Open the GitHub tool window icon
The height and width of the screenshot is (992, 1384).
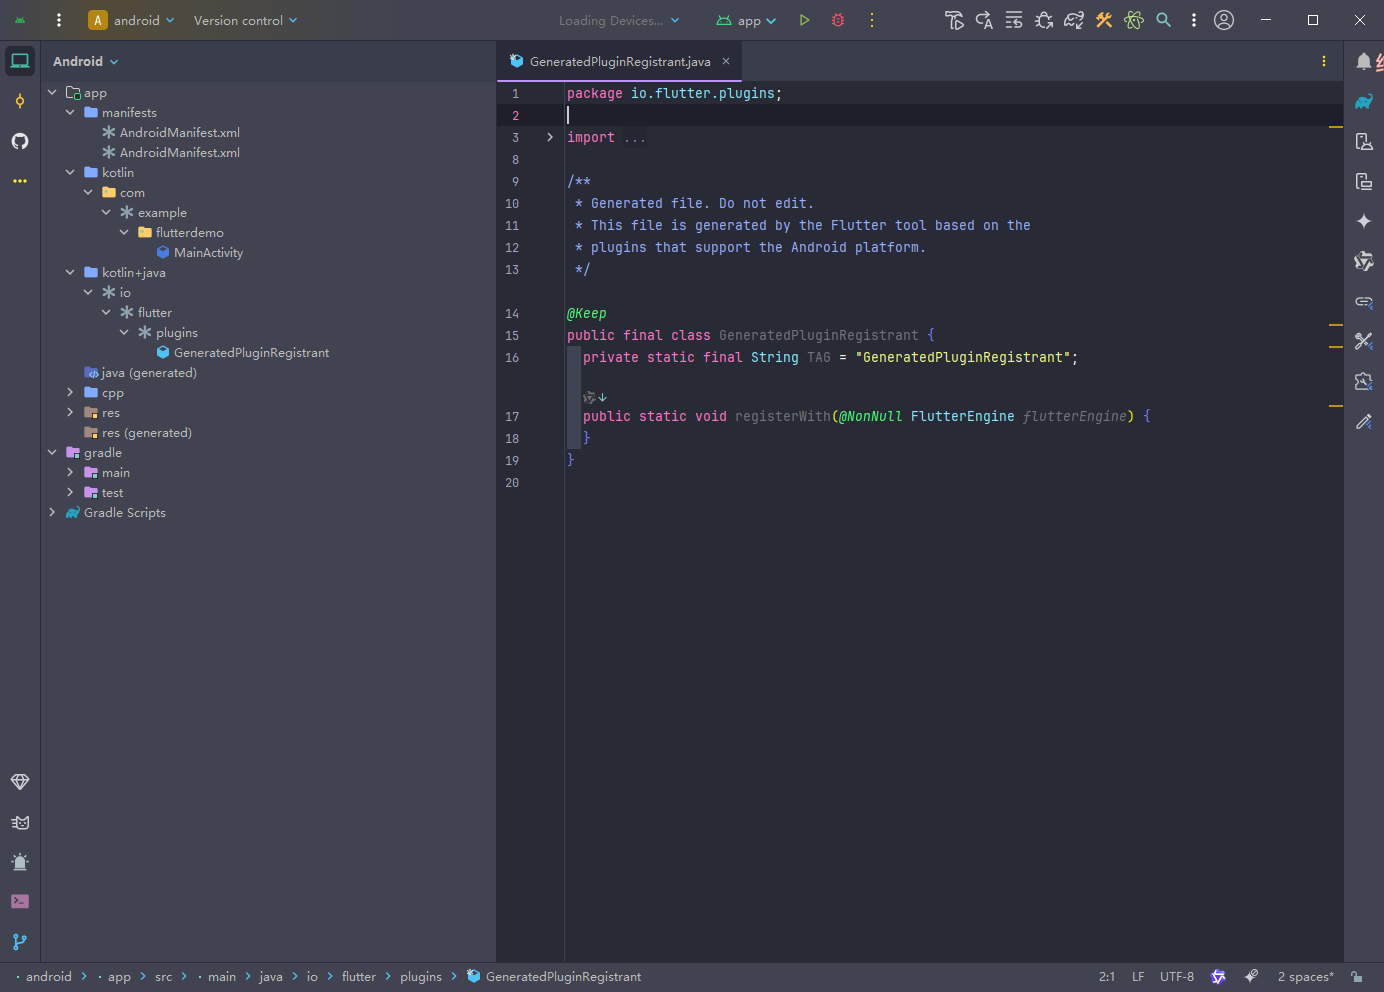[20, 141]
